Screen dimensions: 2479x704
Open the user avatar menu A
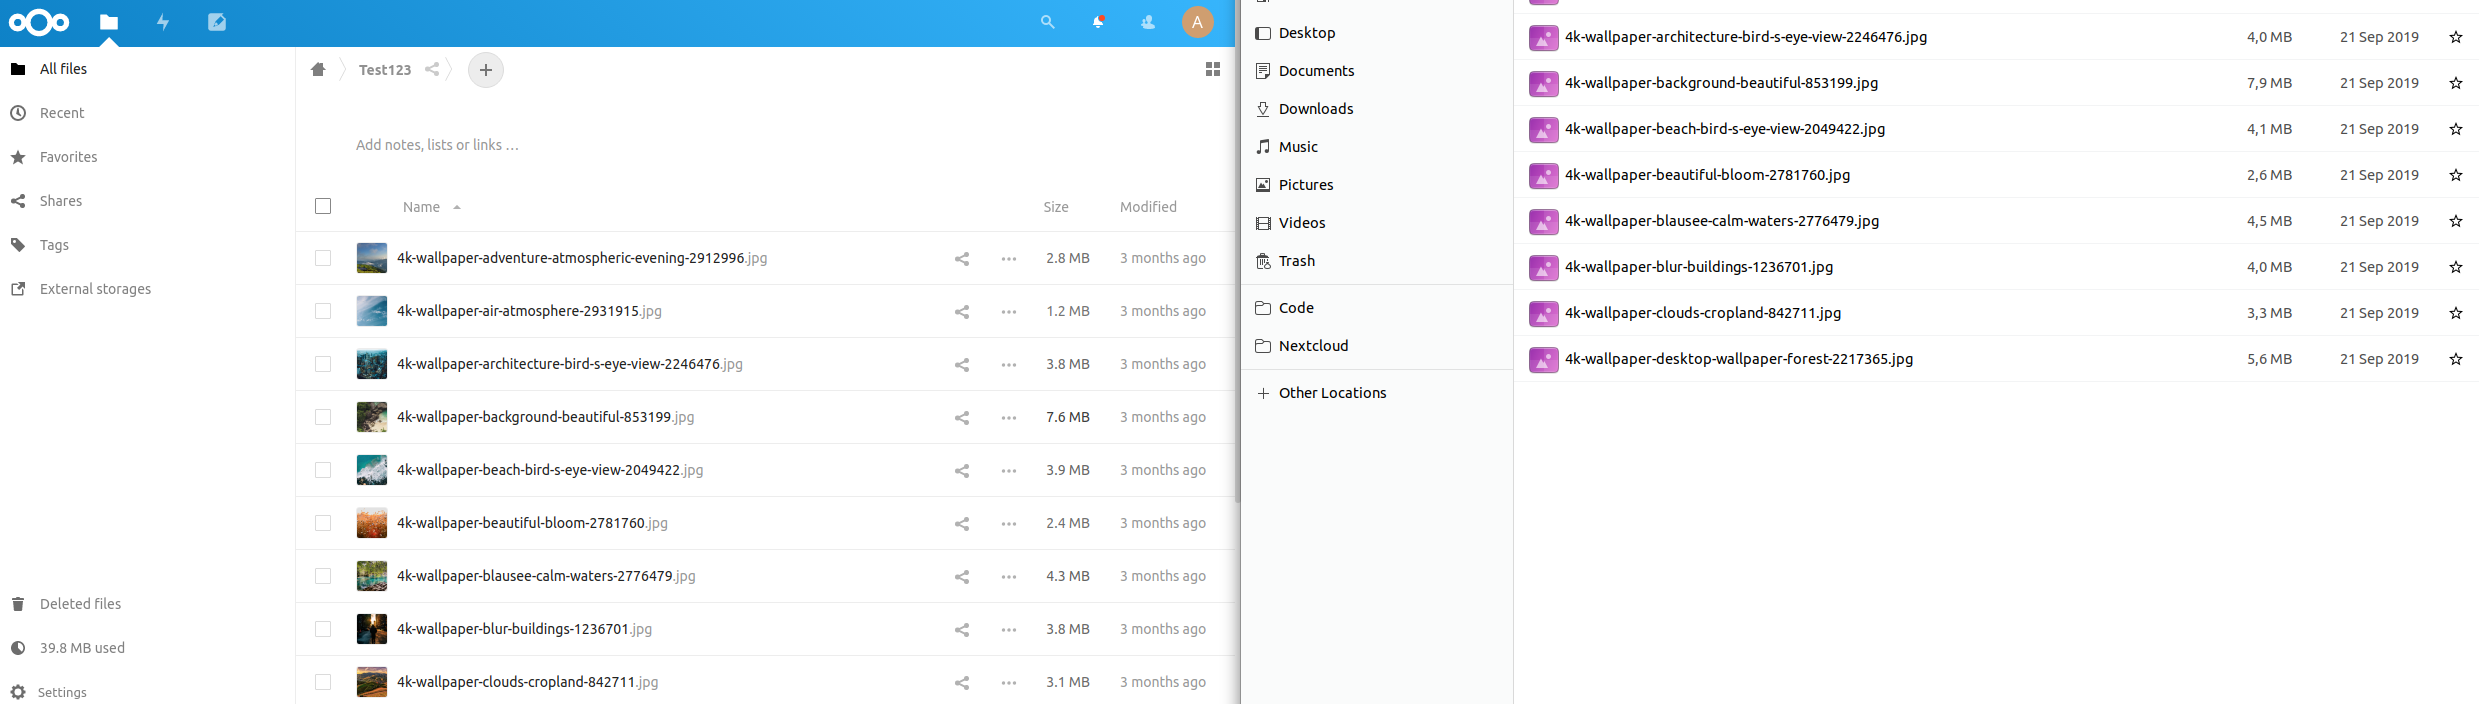point(1197,22)
